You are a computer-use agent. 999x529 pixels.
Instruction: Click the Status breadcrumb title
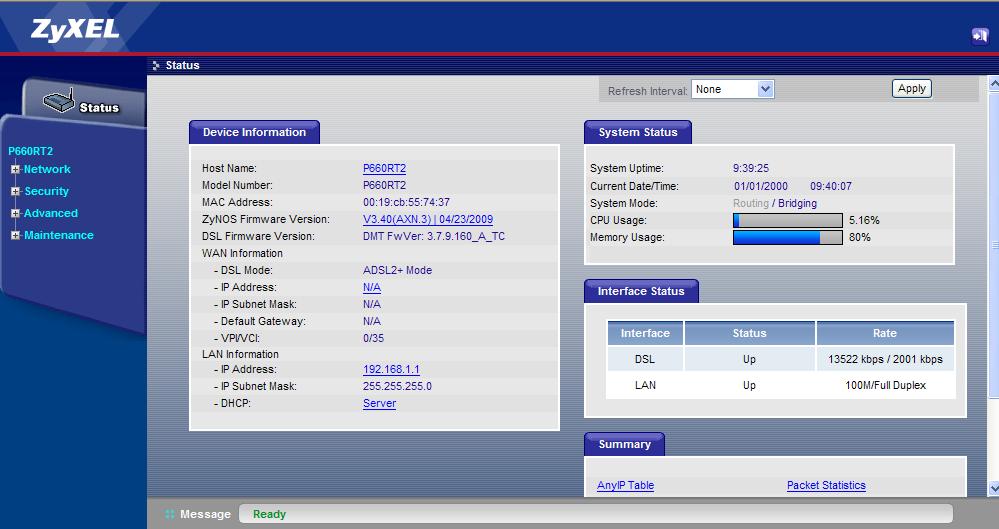click(x=182, y=65)
